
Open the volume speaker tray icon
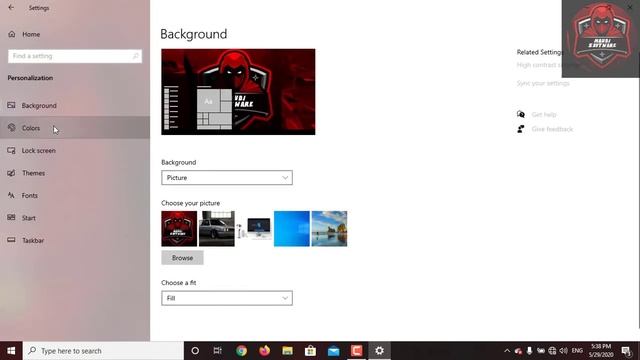(564, 351)
